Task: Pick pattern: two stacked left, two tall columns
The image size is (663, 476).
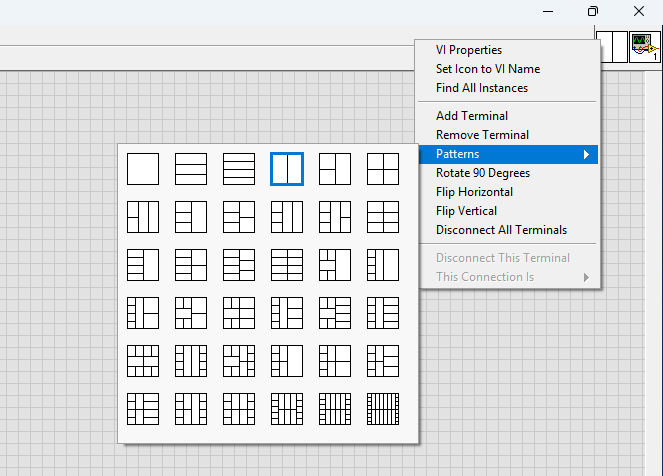Action: click(x=143, y=217)
